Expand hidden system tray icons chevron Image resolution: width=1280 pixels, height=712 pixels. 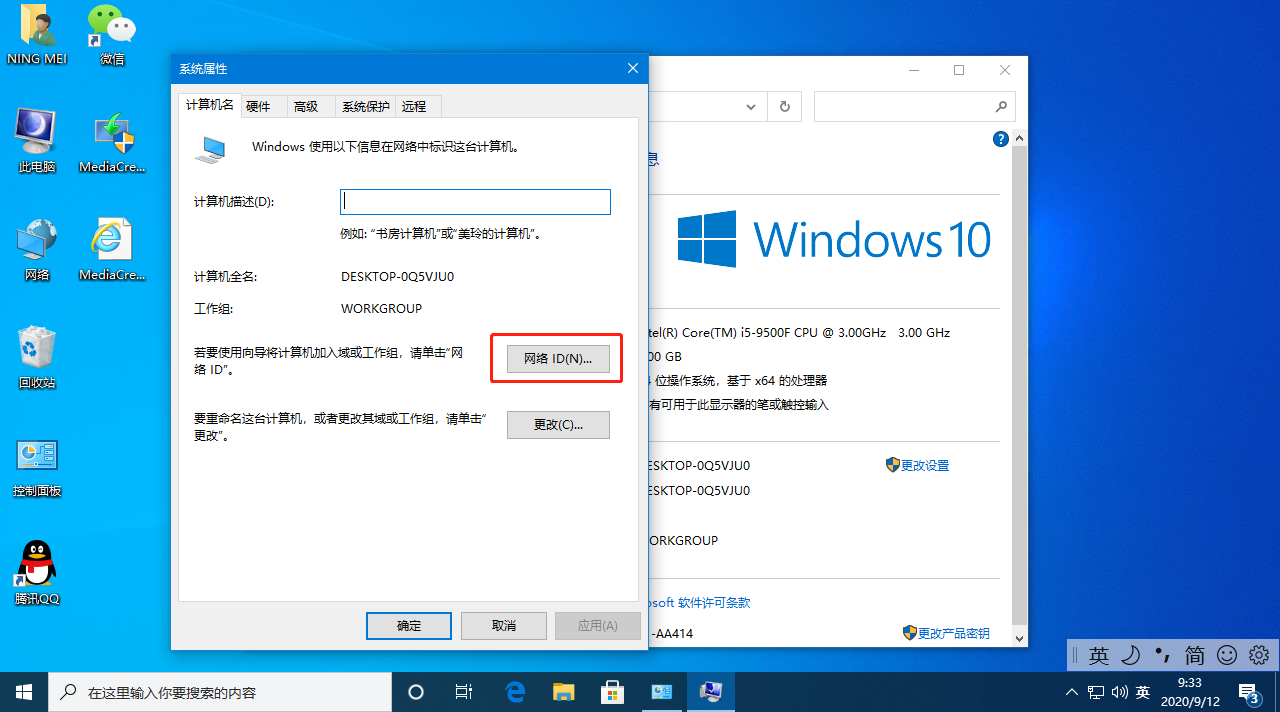pyautogui.click(x=1071, y=691)
